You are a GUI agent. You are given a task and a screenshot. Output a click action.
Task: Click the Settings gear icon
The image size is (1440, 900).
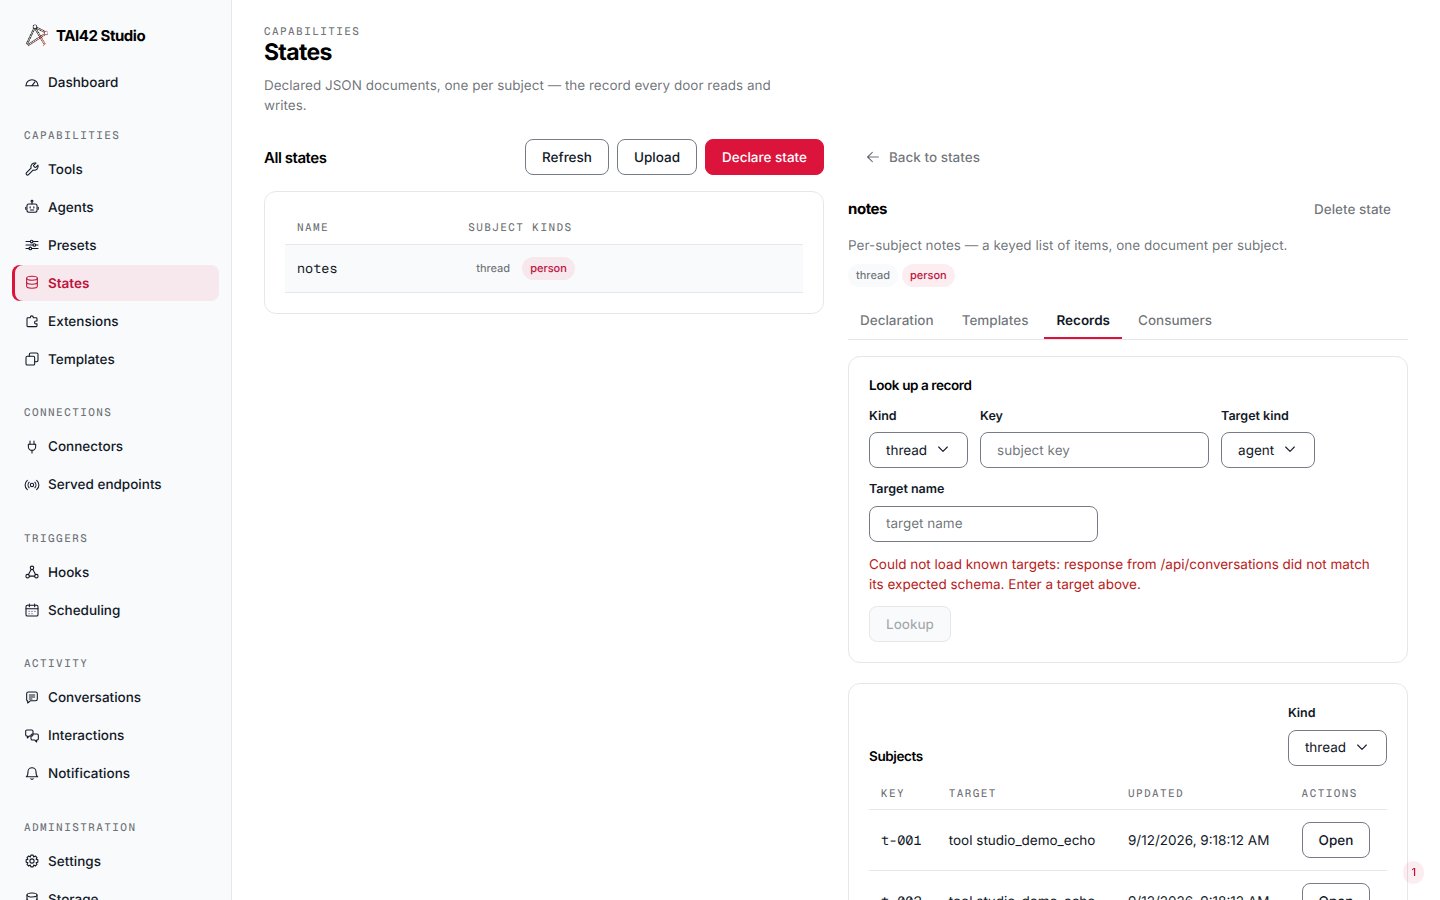point(32,861)
